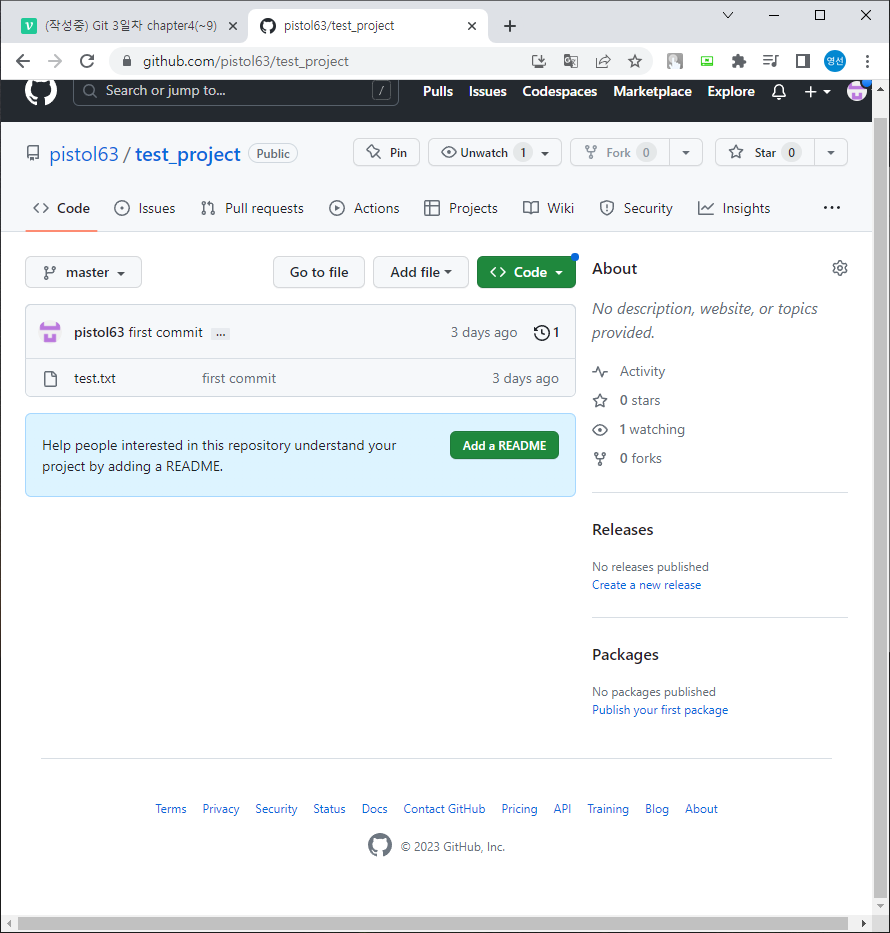Expand the Add file dropdown
Screen dimensions: 890x933
pos(421,273)
